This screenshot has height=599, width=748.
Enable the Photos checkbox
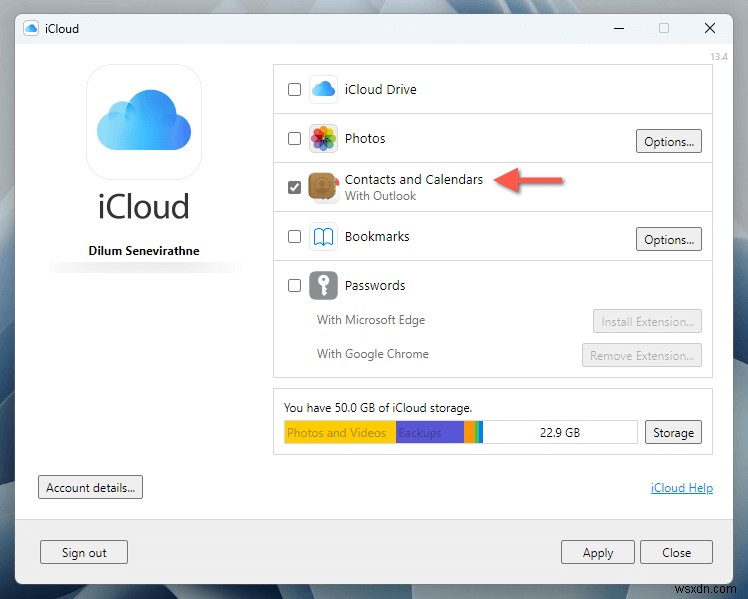[294, 138]
